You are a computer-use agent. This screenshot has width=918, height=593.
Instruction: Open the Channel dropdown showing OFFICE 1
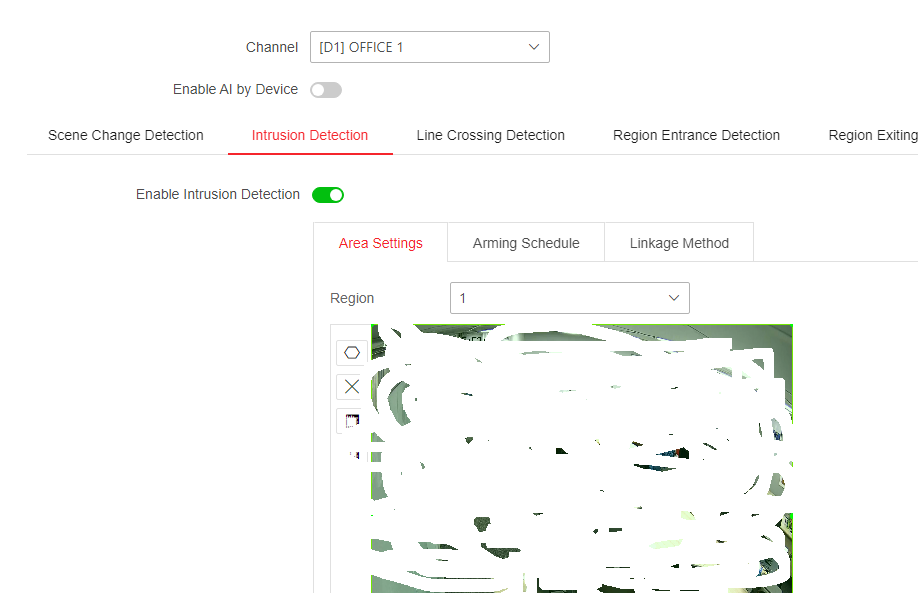pyautogui.click(x=420, y=47)
